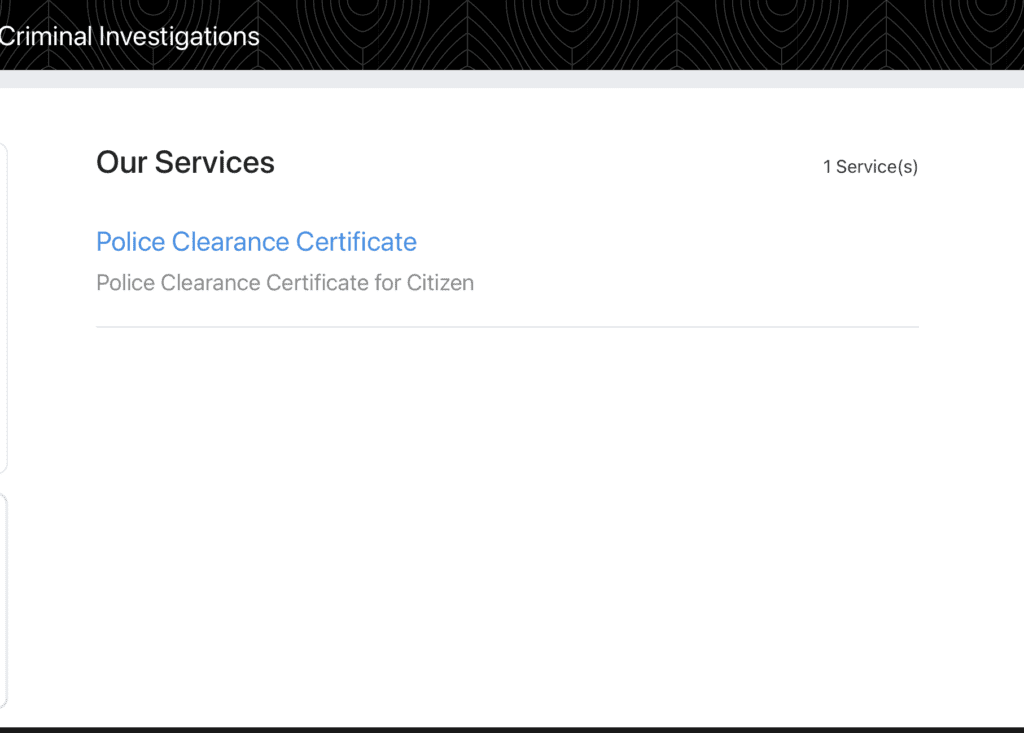1024x733 pixels.
Task: Click the 'Police Clearance Certificate for Citizen' description
Action: [x=285, y=283]
